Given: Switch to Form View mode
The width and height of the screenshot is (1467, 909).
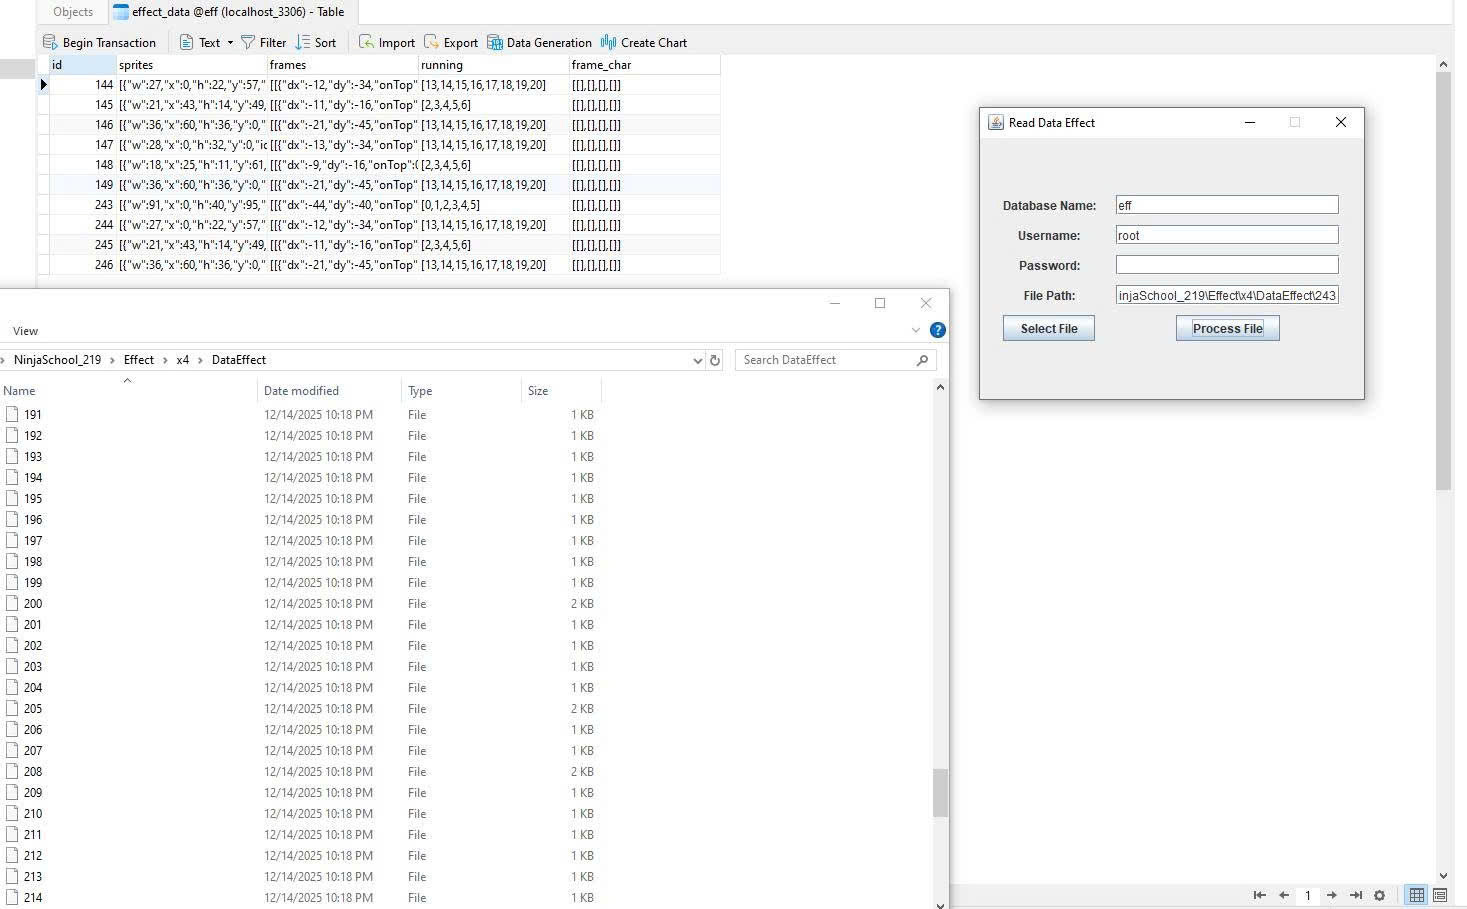Looking at the screenshot, I should point(1440,895).
